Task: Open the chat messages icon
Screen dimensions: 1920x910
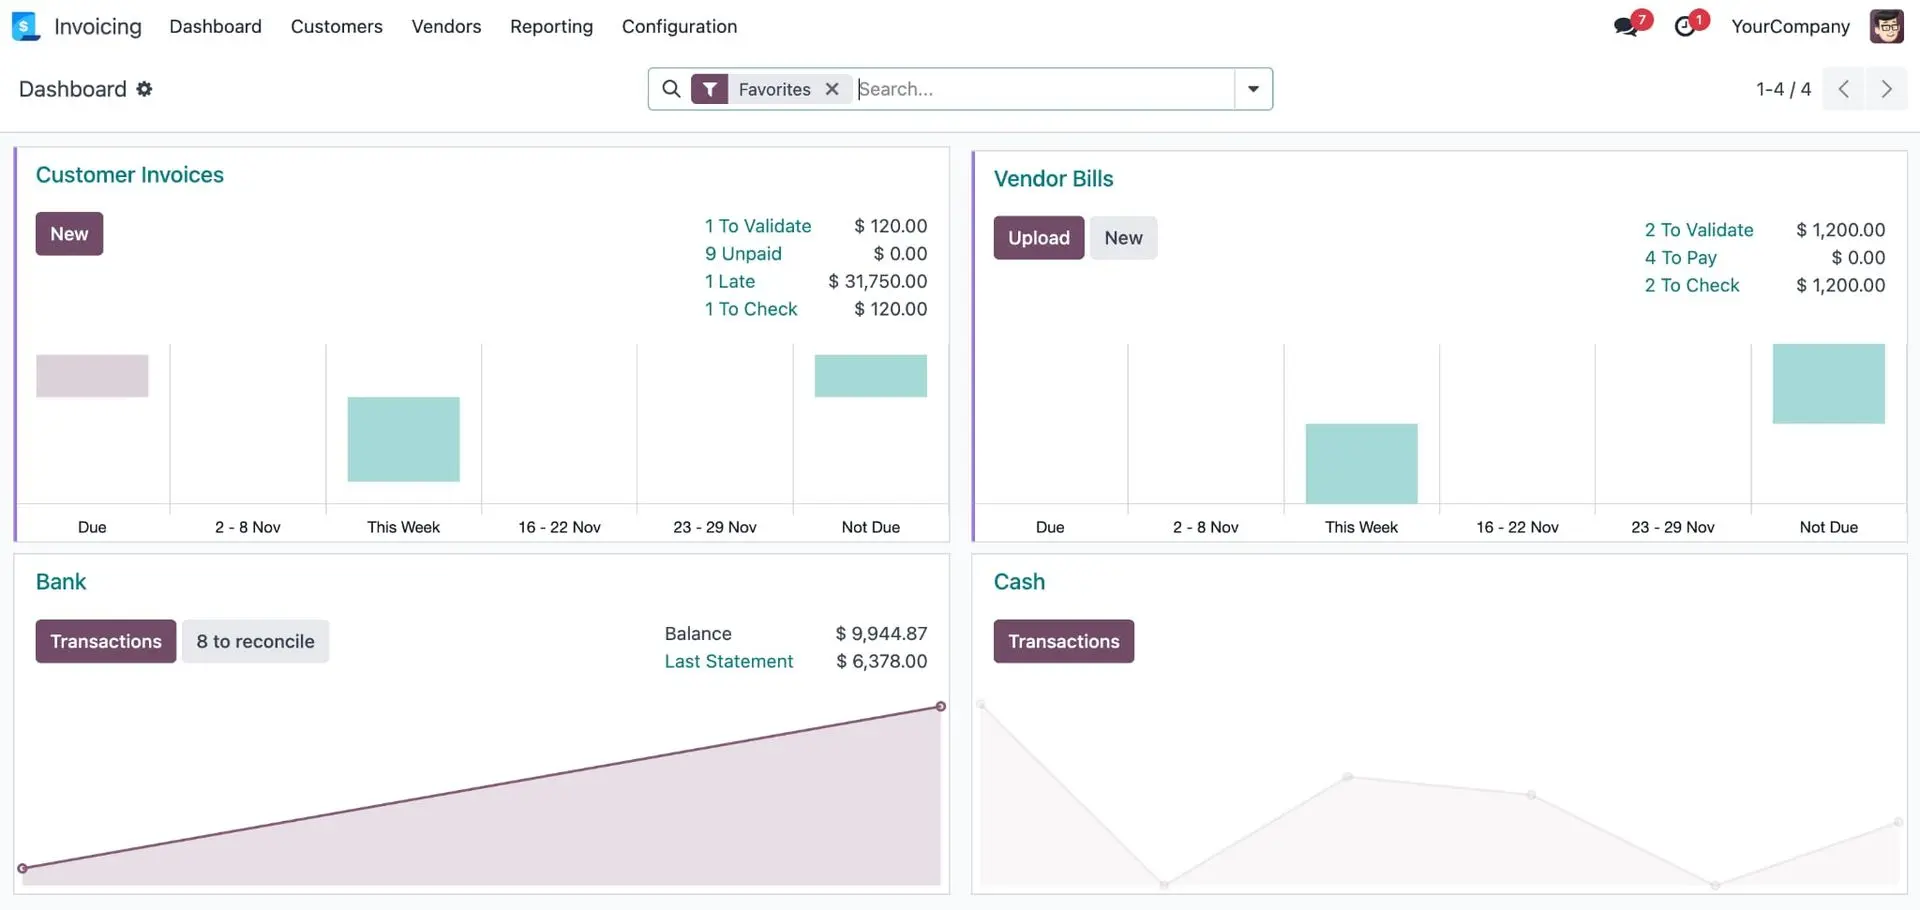Action: point(1626,26)
